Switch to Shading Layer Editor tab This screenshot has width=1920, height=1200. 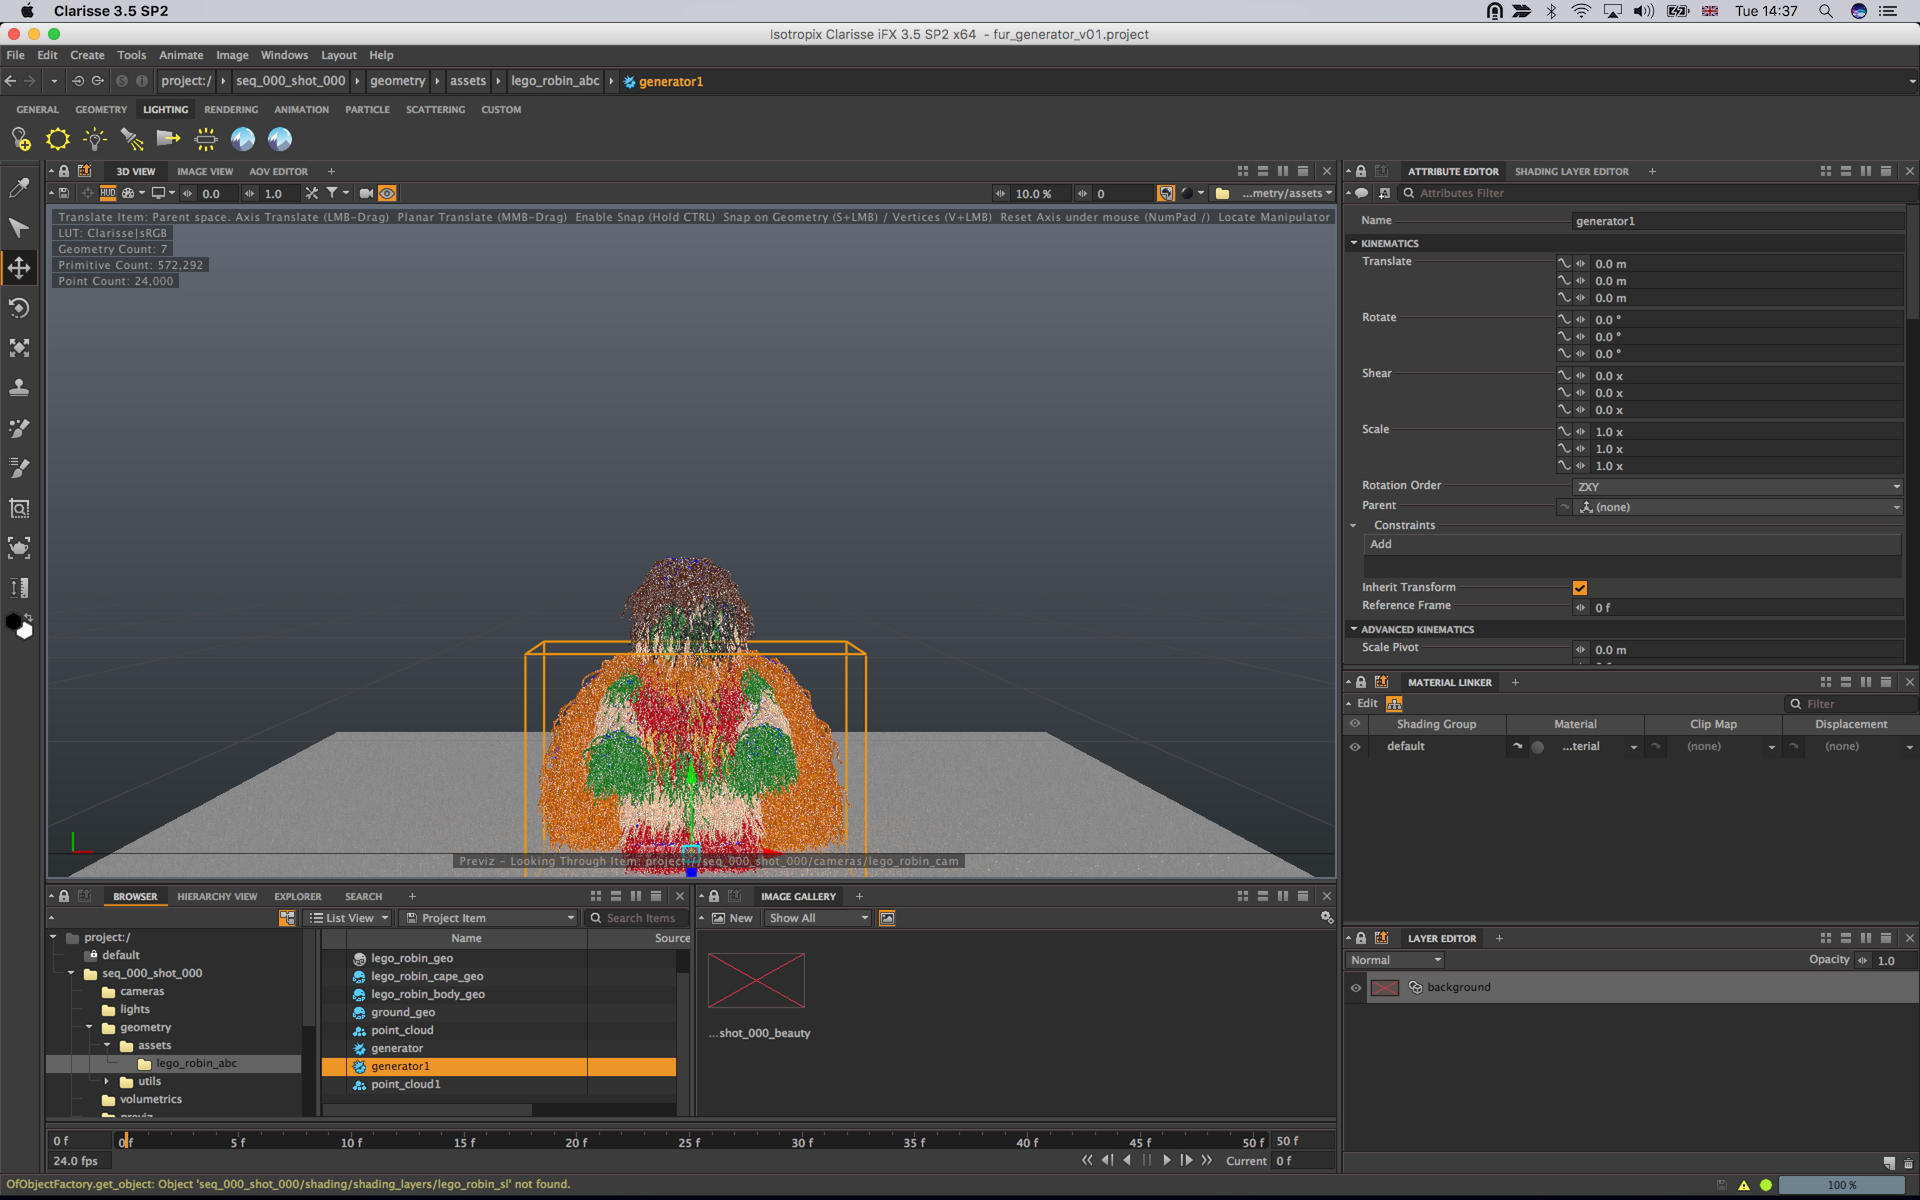(1571, 171)
